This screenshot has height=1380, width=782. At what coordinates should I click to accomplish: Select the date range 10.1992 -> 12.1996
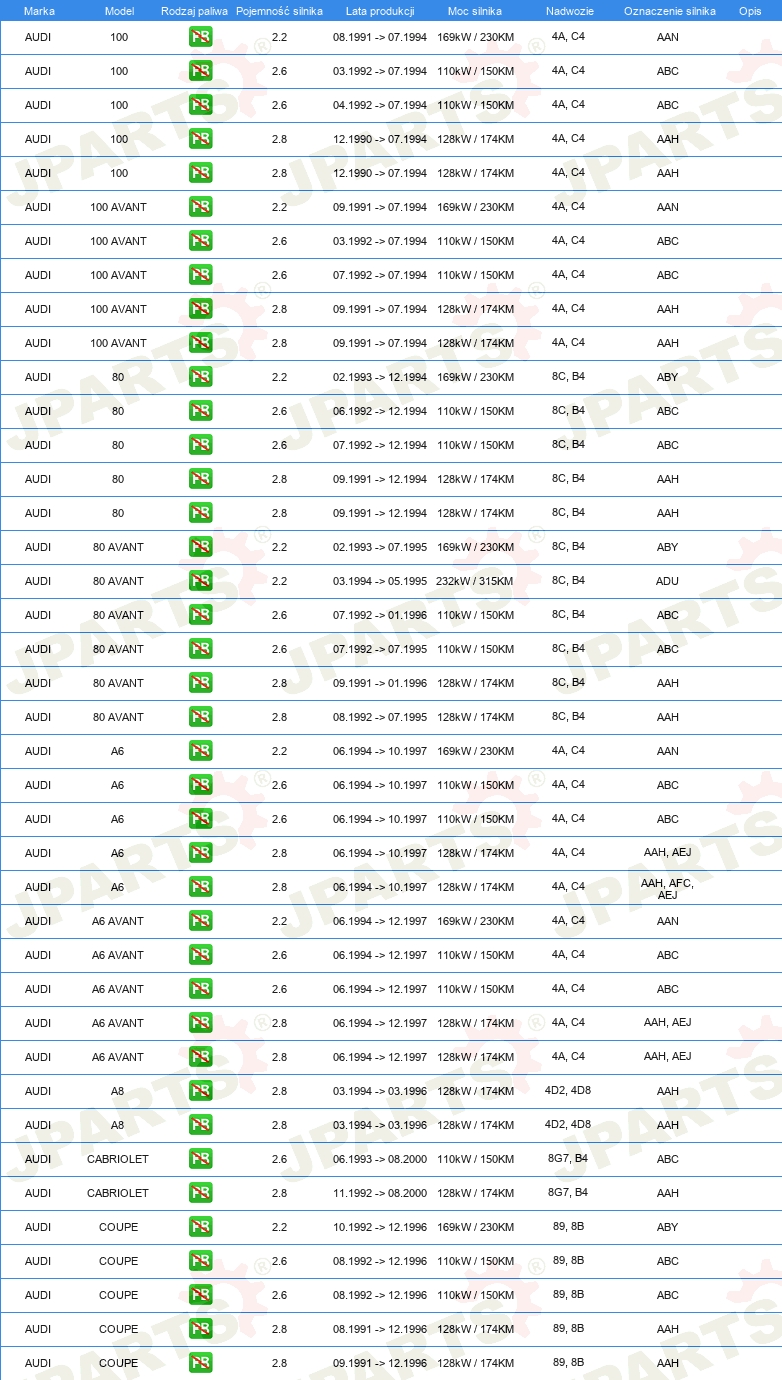tap(380, 1228)
